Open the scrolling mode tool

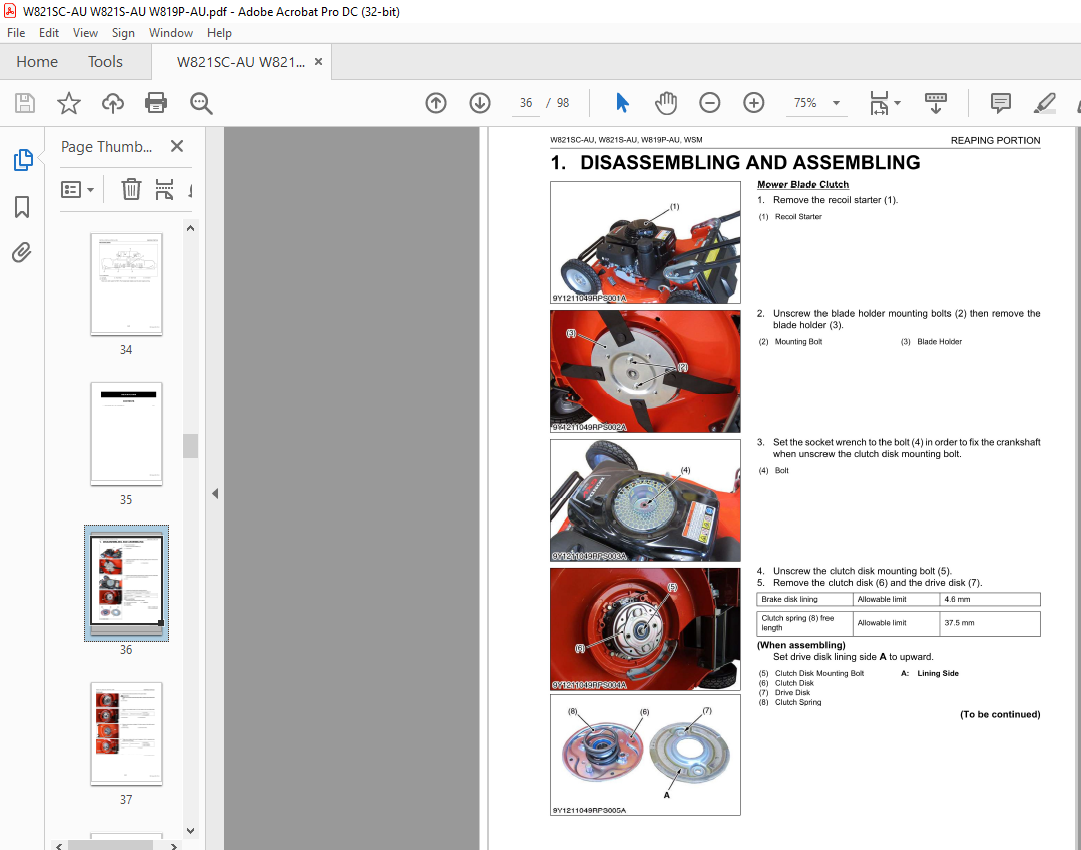(x=936, y=103)
